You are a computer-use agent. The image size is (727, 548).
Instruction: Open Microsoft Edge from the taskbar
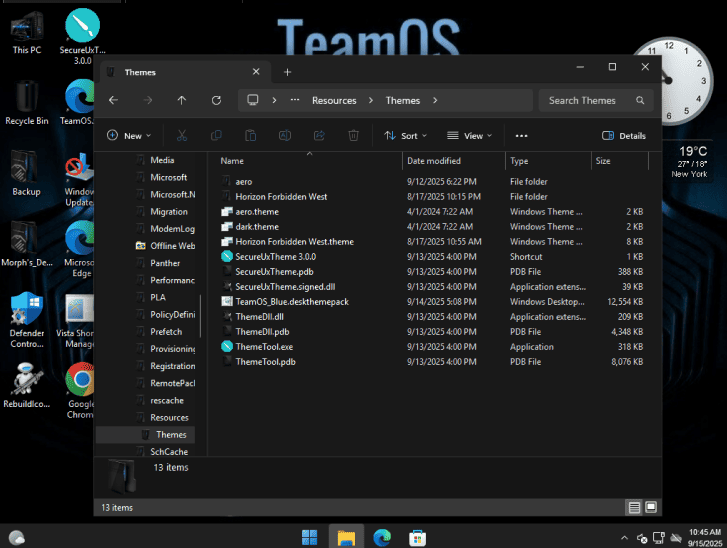point(382,537)
